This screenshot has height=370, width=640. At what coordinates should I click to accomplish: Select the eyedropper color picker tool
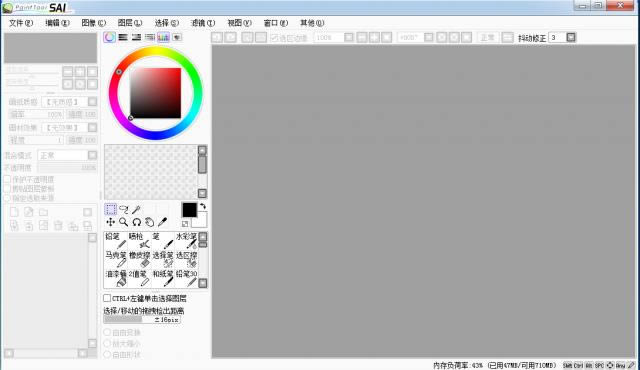162,222
